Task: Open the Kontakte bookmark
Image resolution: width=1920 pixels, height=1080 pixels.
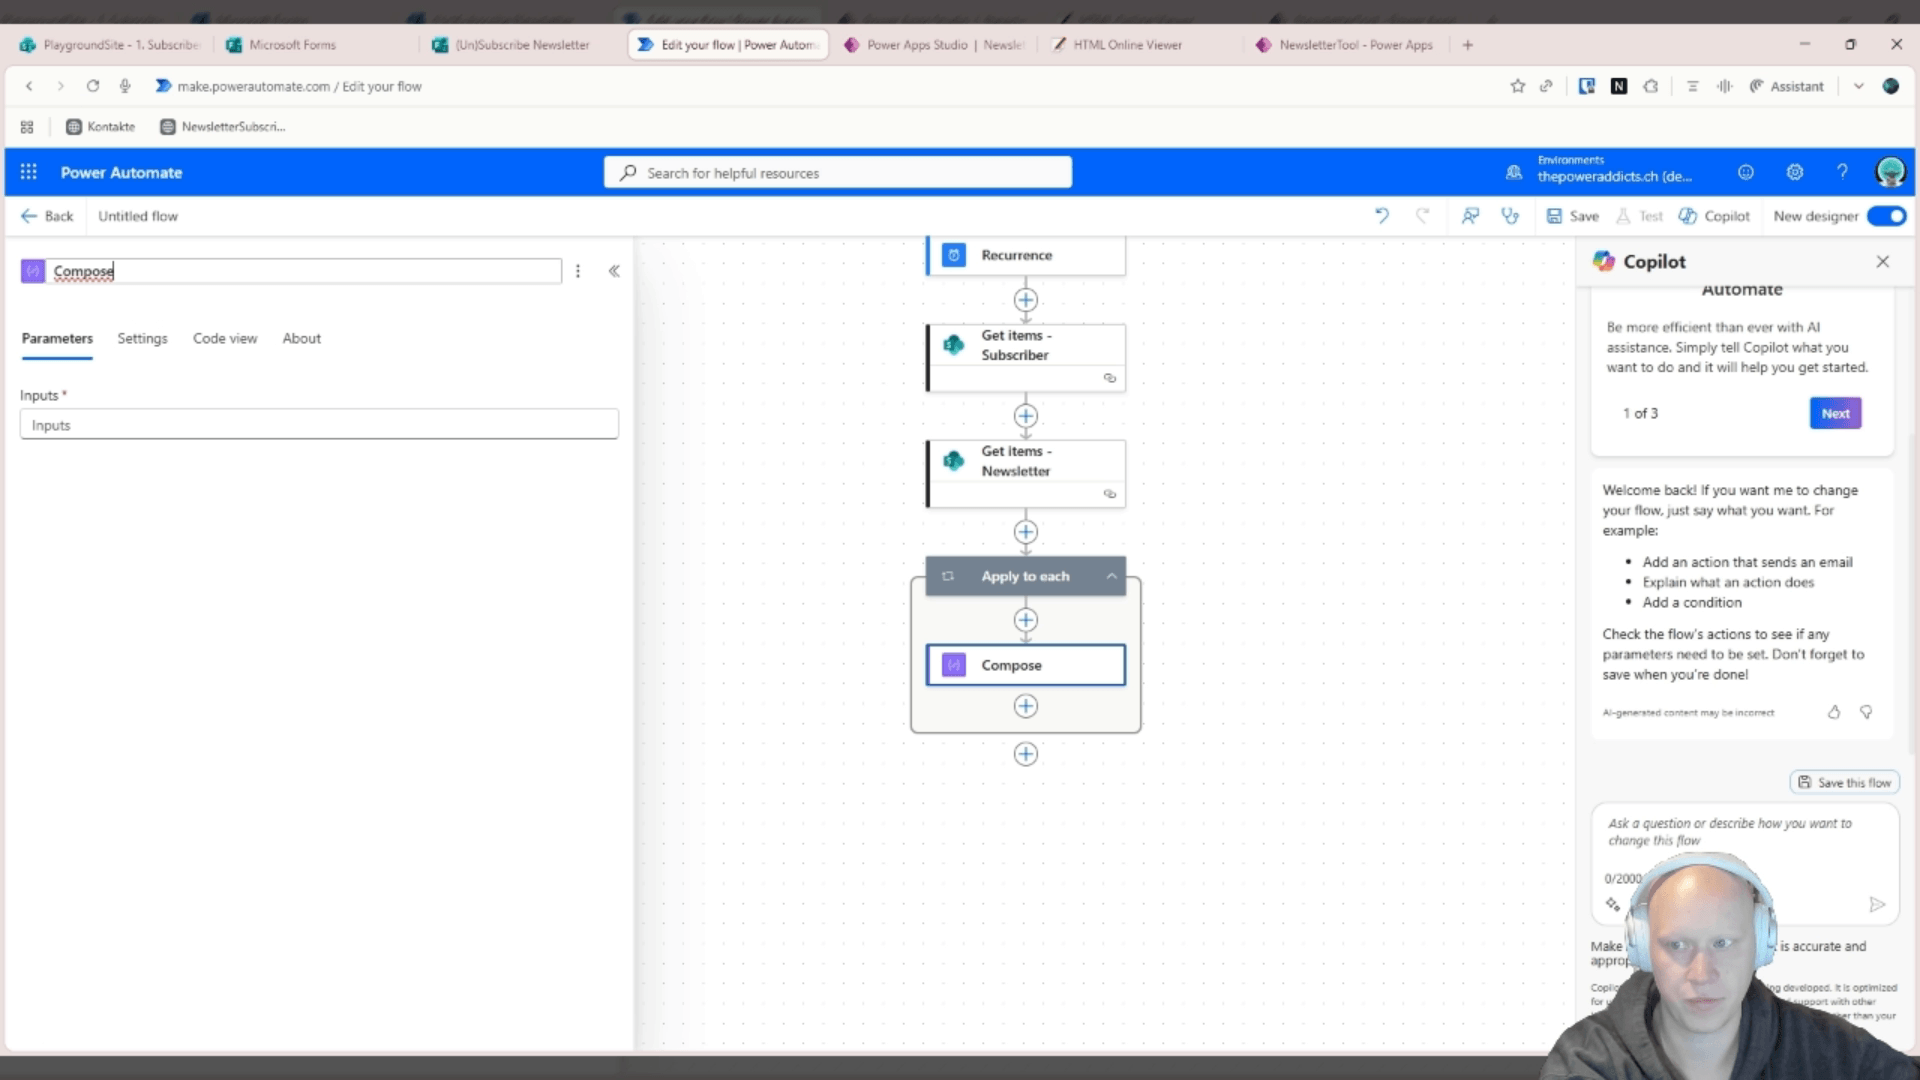Action: [x=100, y=127]
